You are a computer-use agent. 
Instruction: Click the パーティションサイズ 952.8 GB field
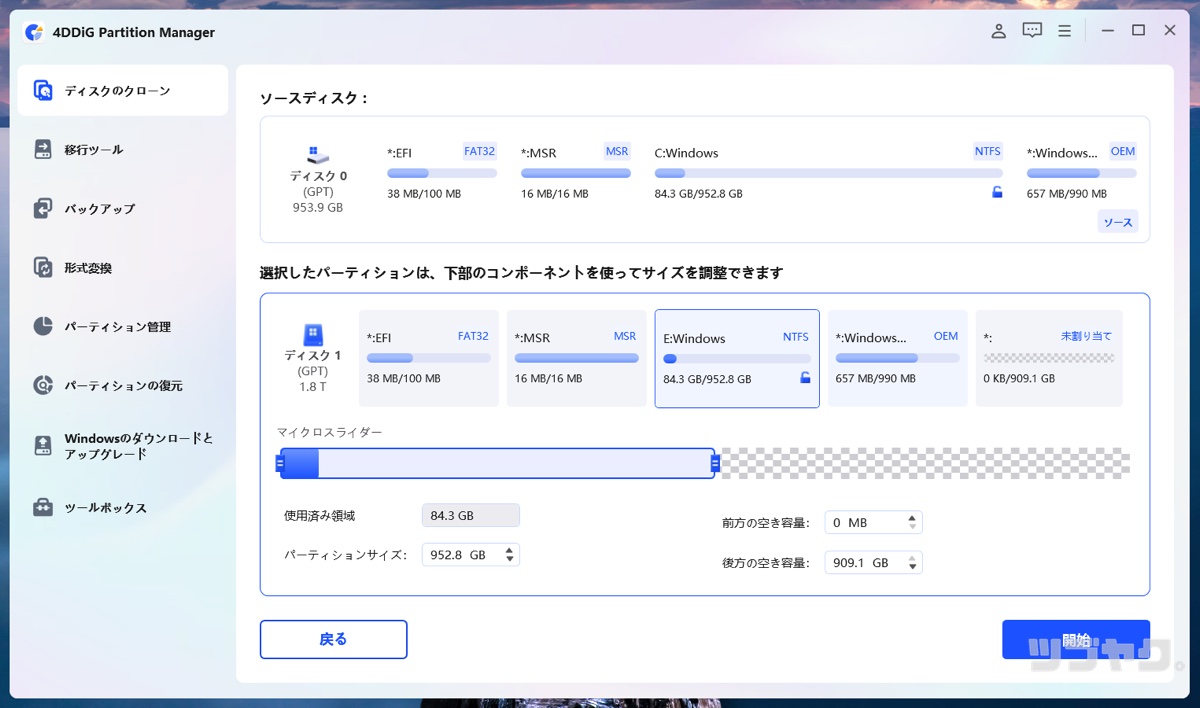[470, 554]
